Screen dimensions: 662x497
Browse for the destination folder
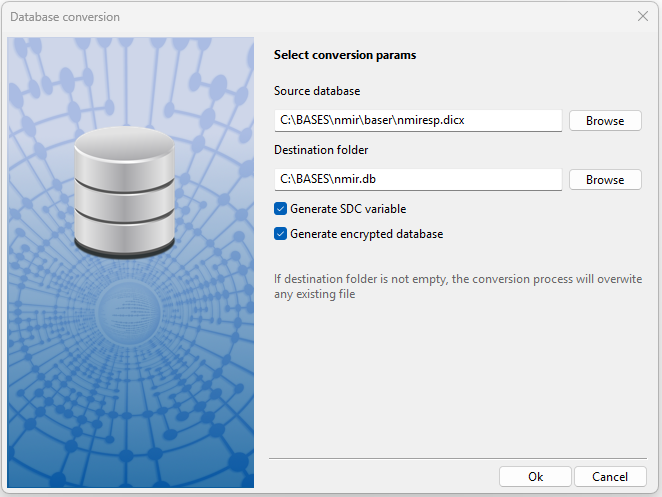pyautogui.click(x=605, y=180)
